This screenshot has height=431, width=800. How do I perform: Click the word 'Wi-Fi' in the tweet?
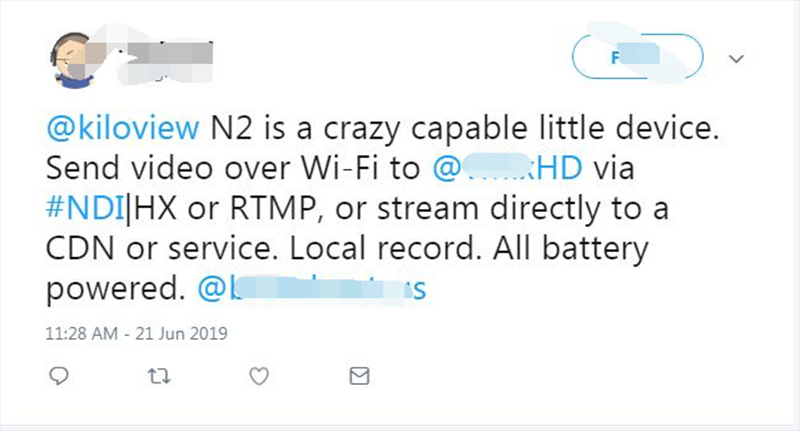pos(342,170)
